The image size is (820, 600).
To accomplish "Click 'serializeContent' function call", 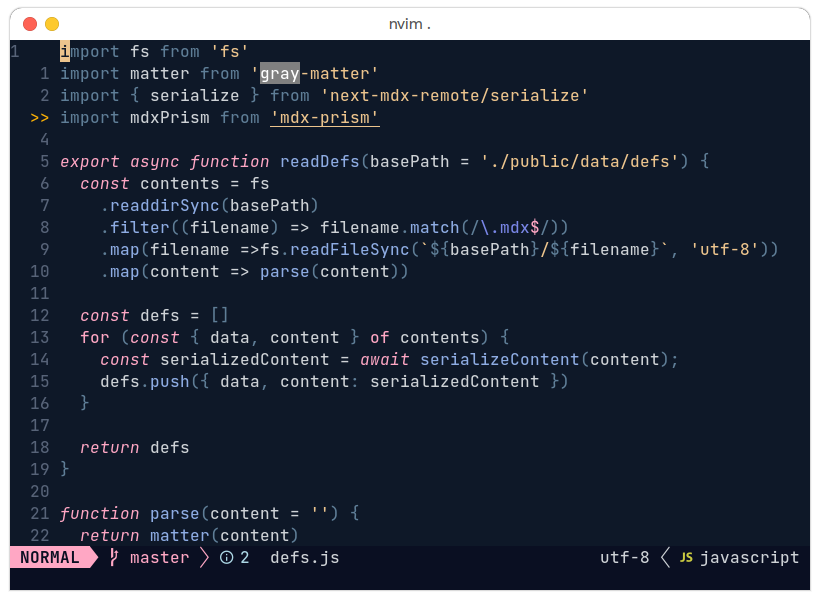I will [x=499, y=359].
